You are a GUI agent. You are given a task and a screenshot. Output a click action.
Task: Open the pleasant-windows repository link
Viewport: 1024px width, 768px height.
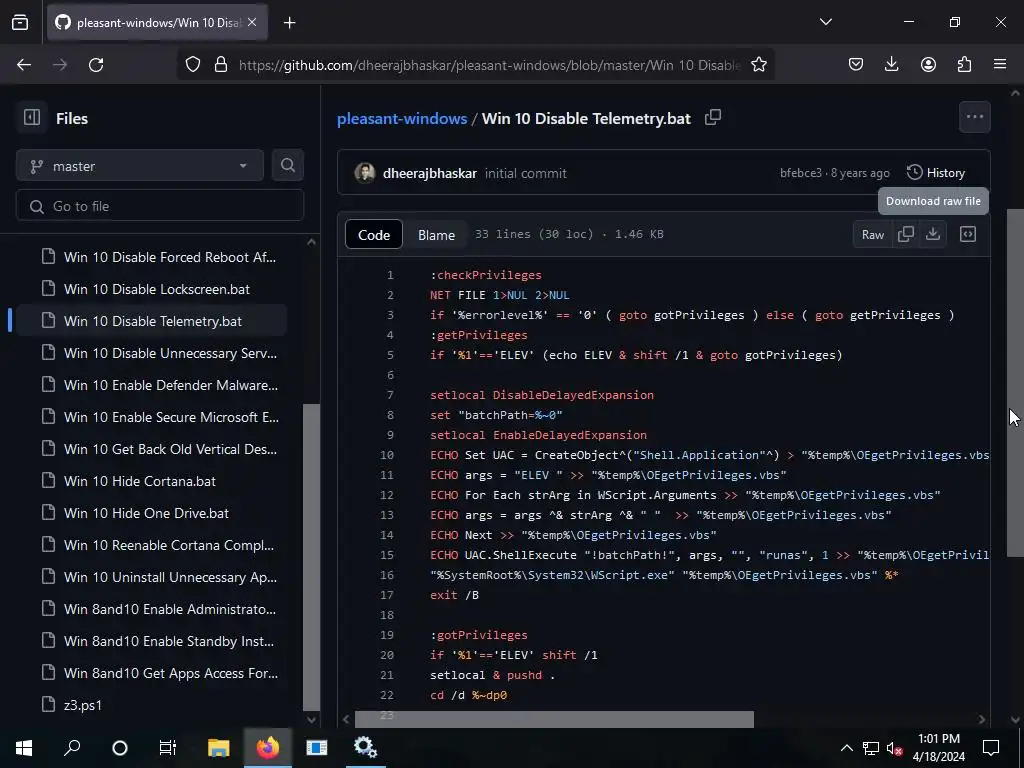402,118
